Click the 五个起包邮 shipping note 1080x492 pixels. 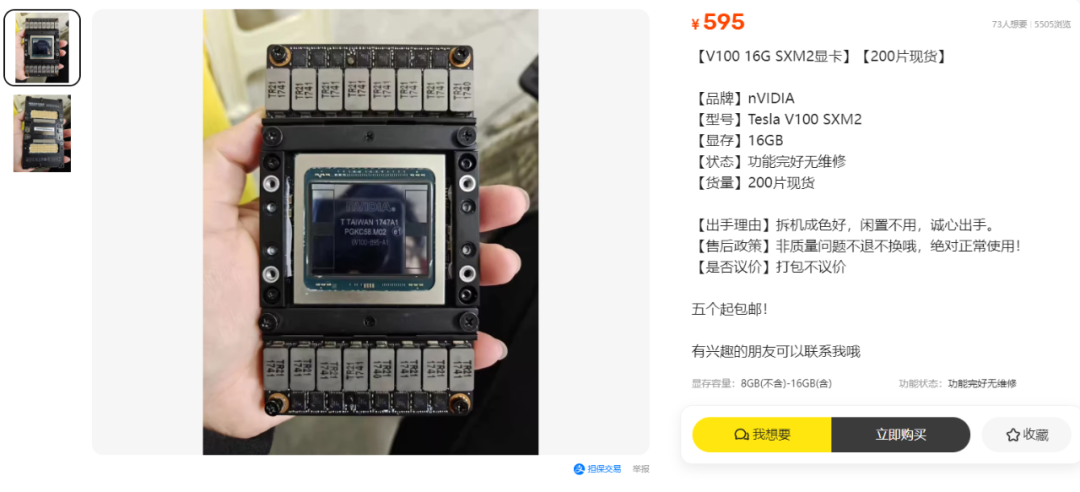(729, 309)
